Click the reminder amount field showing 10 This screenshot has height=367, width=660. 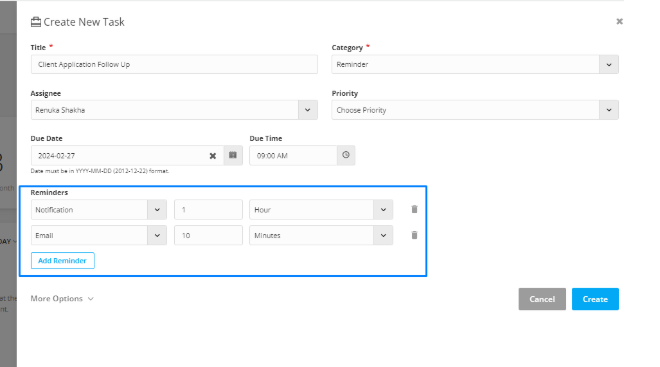208,235
